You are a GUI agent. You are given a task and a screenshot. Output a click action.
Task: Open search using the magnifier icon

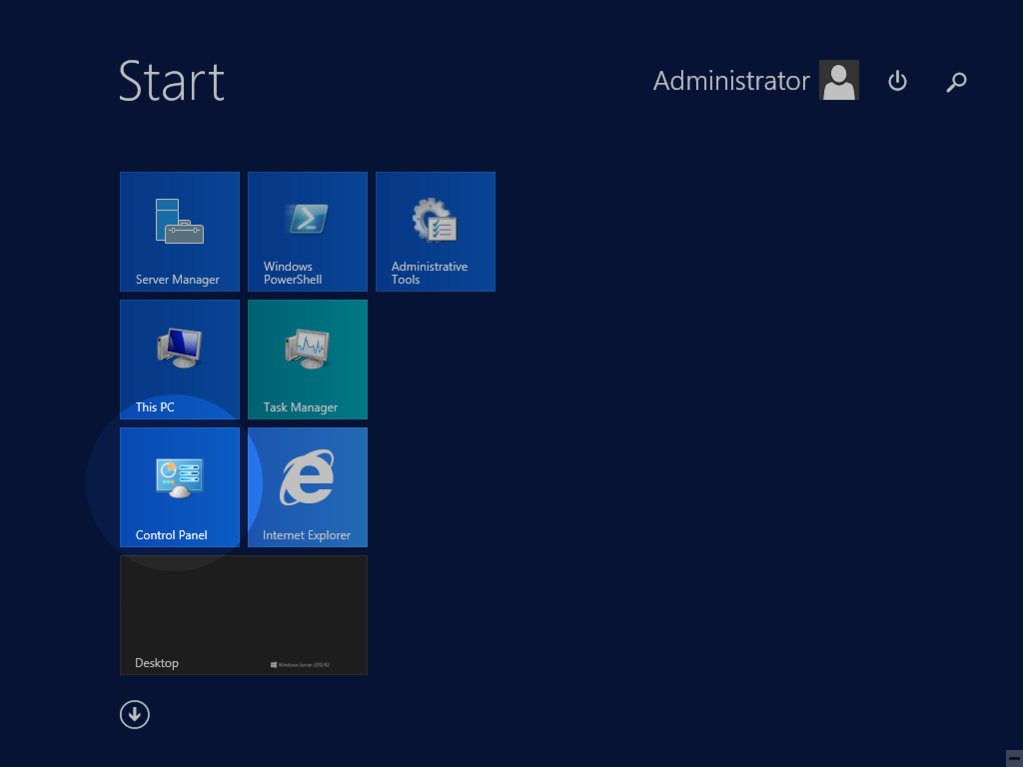956,82
